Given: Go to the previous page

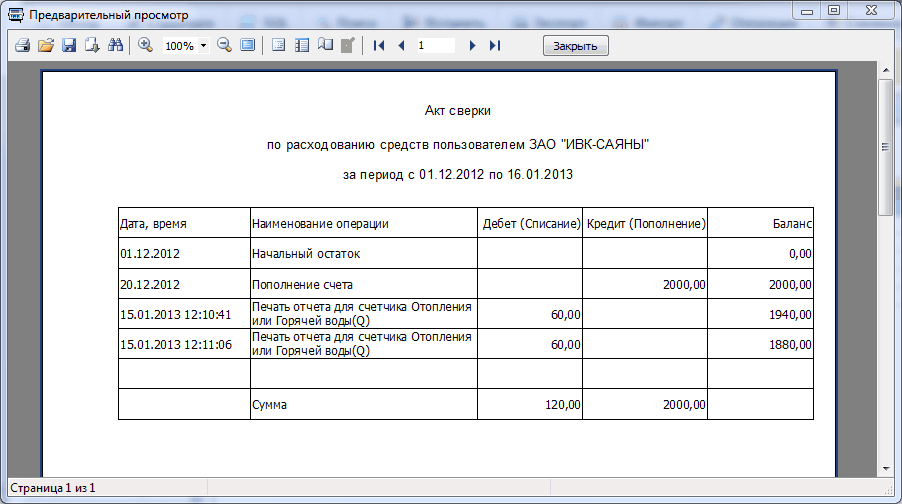Looking at the screenshot, I should tap(402, 45).
